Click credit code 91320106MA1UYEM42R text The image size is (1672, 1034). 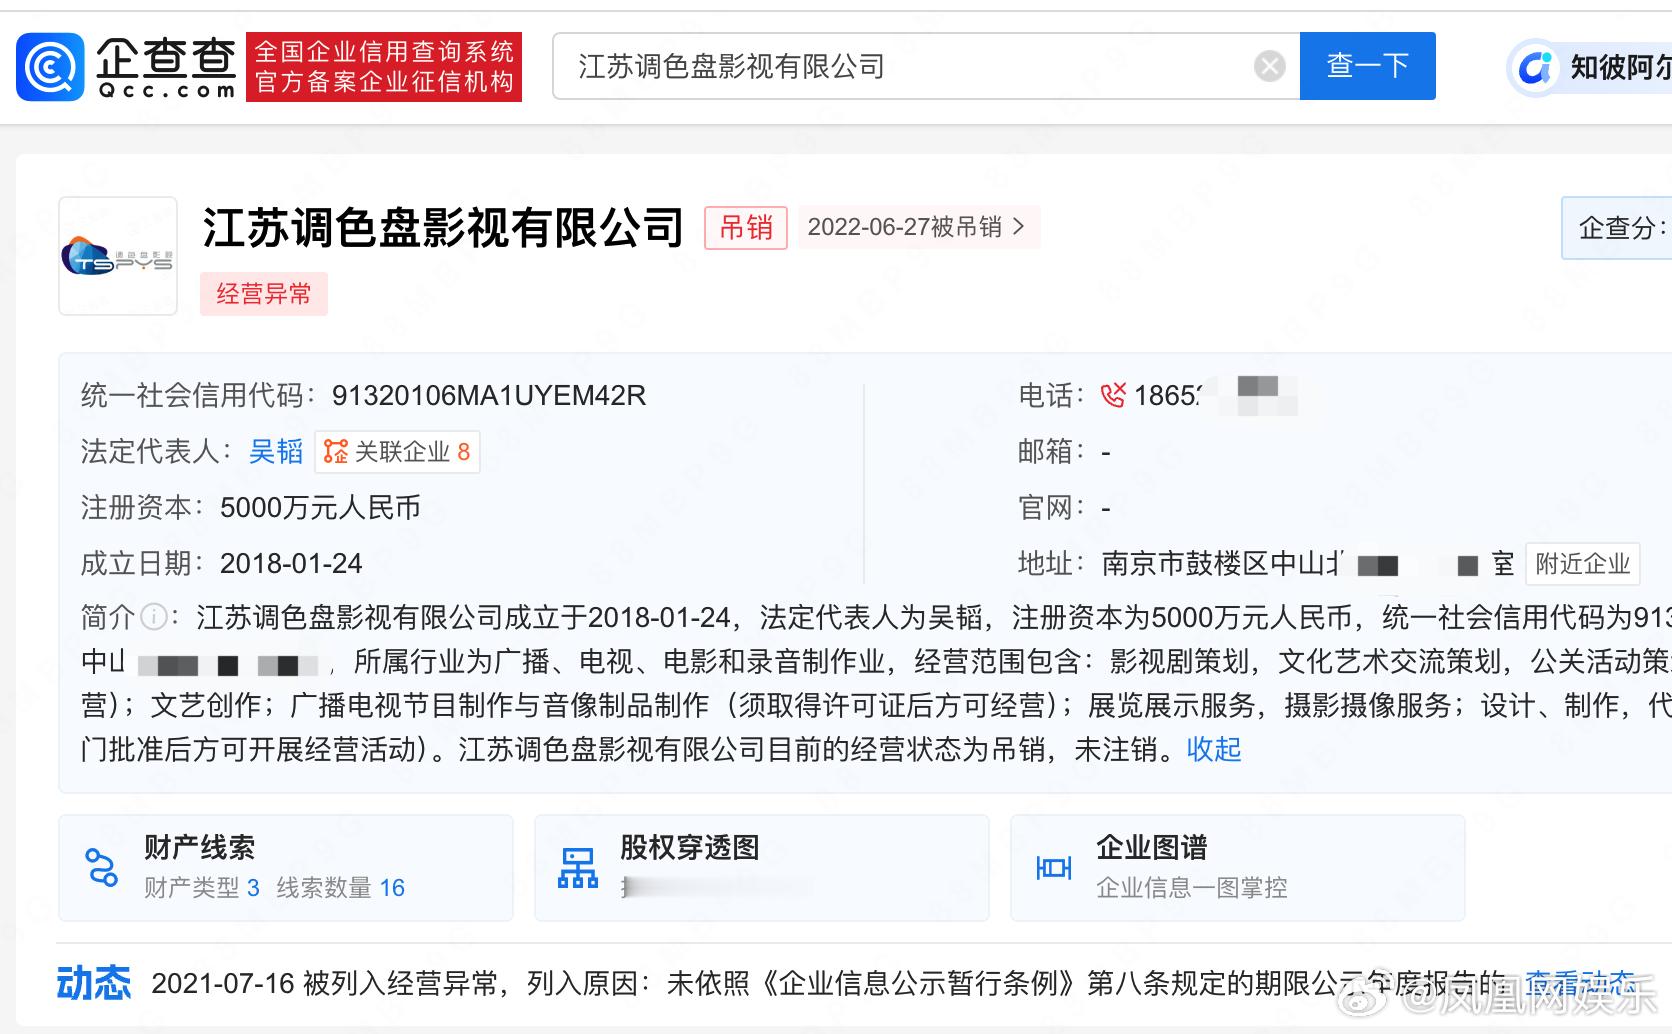tap(489, 396)
